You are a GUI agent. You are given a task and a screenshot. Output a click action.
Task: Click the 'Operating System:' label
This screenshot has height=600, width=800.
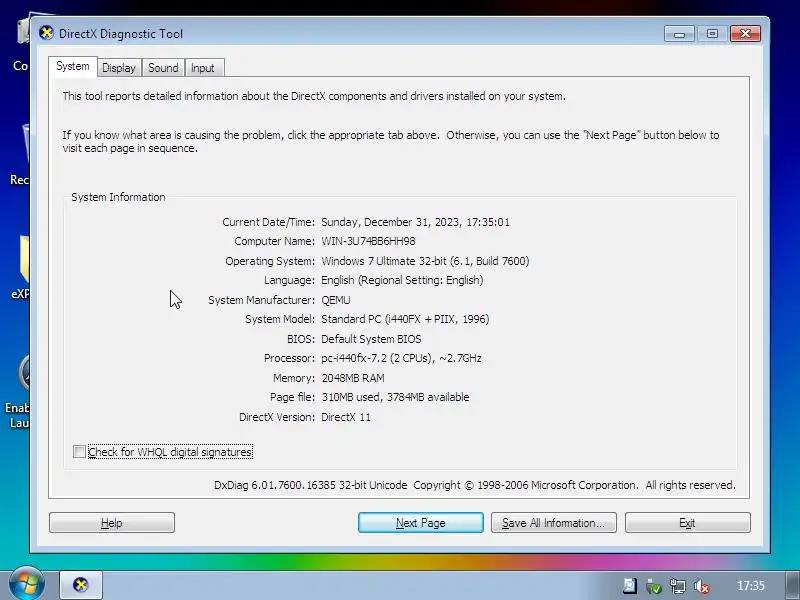pyautogui.click(x=270, y=261)
